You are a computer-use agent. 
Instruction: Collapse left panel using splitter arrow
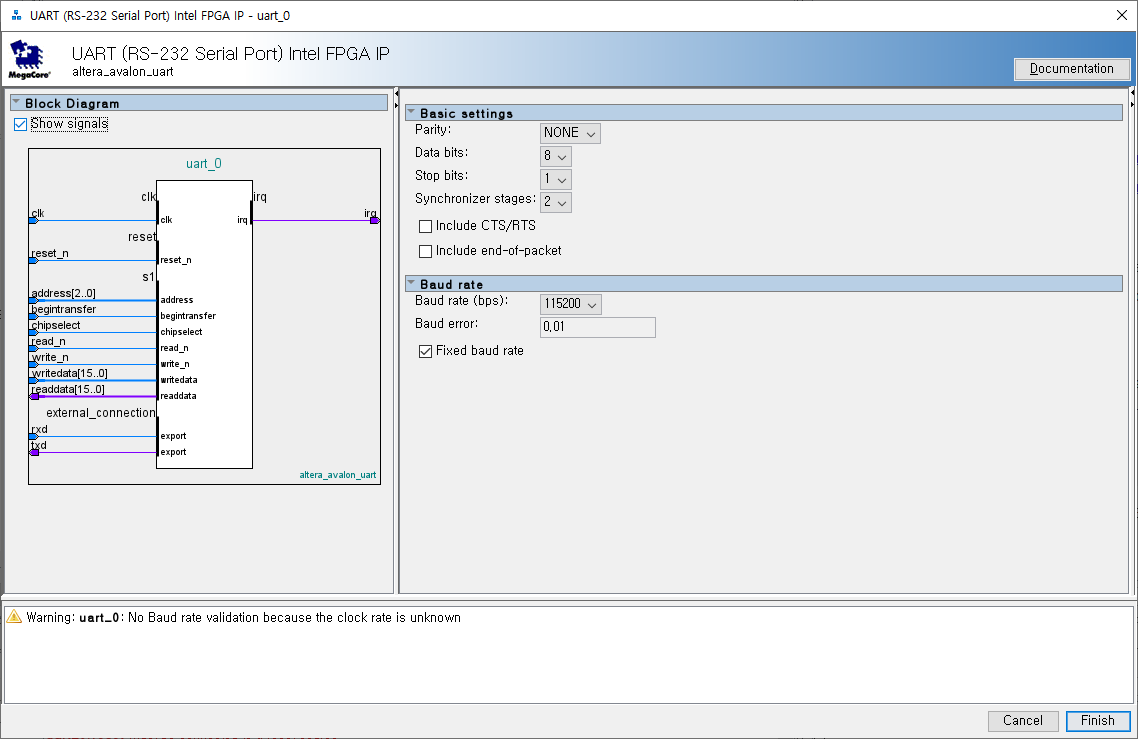point(396,94)
